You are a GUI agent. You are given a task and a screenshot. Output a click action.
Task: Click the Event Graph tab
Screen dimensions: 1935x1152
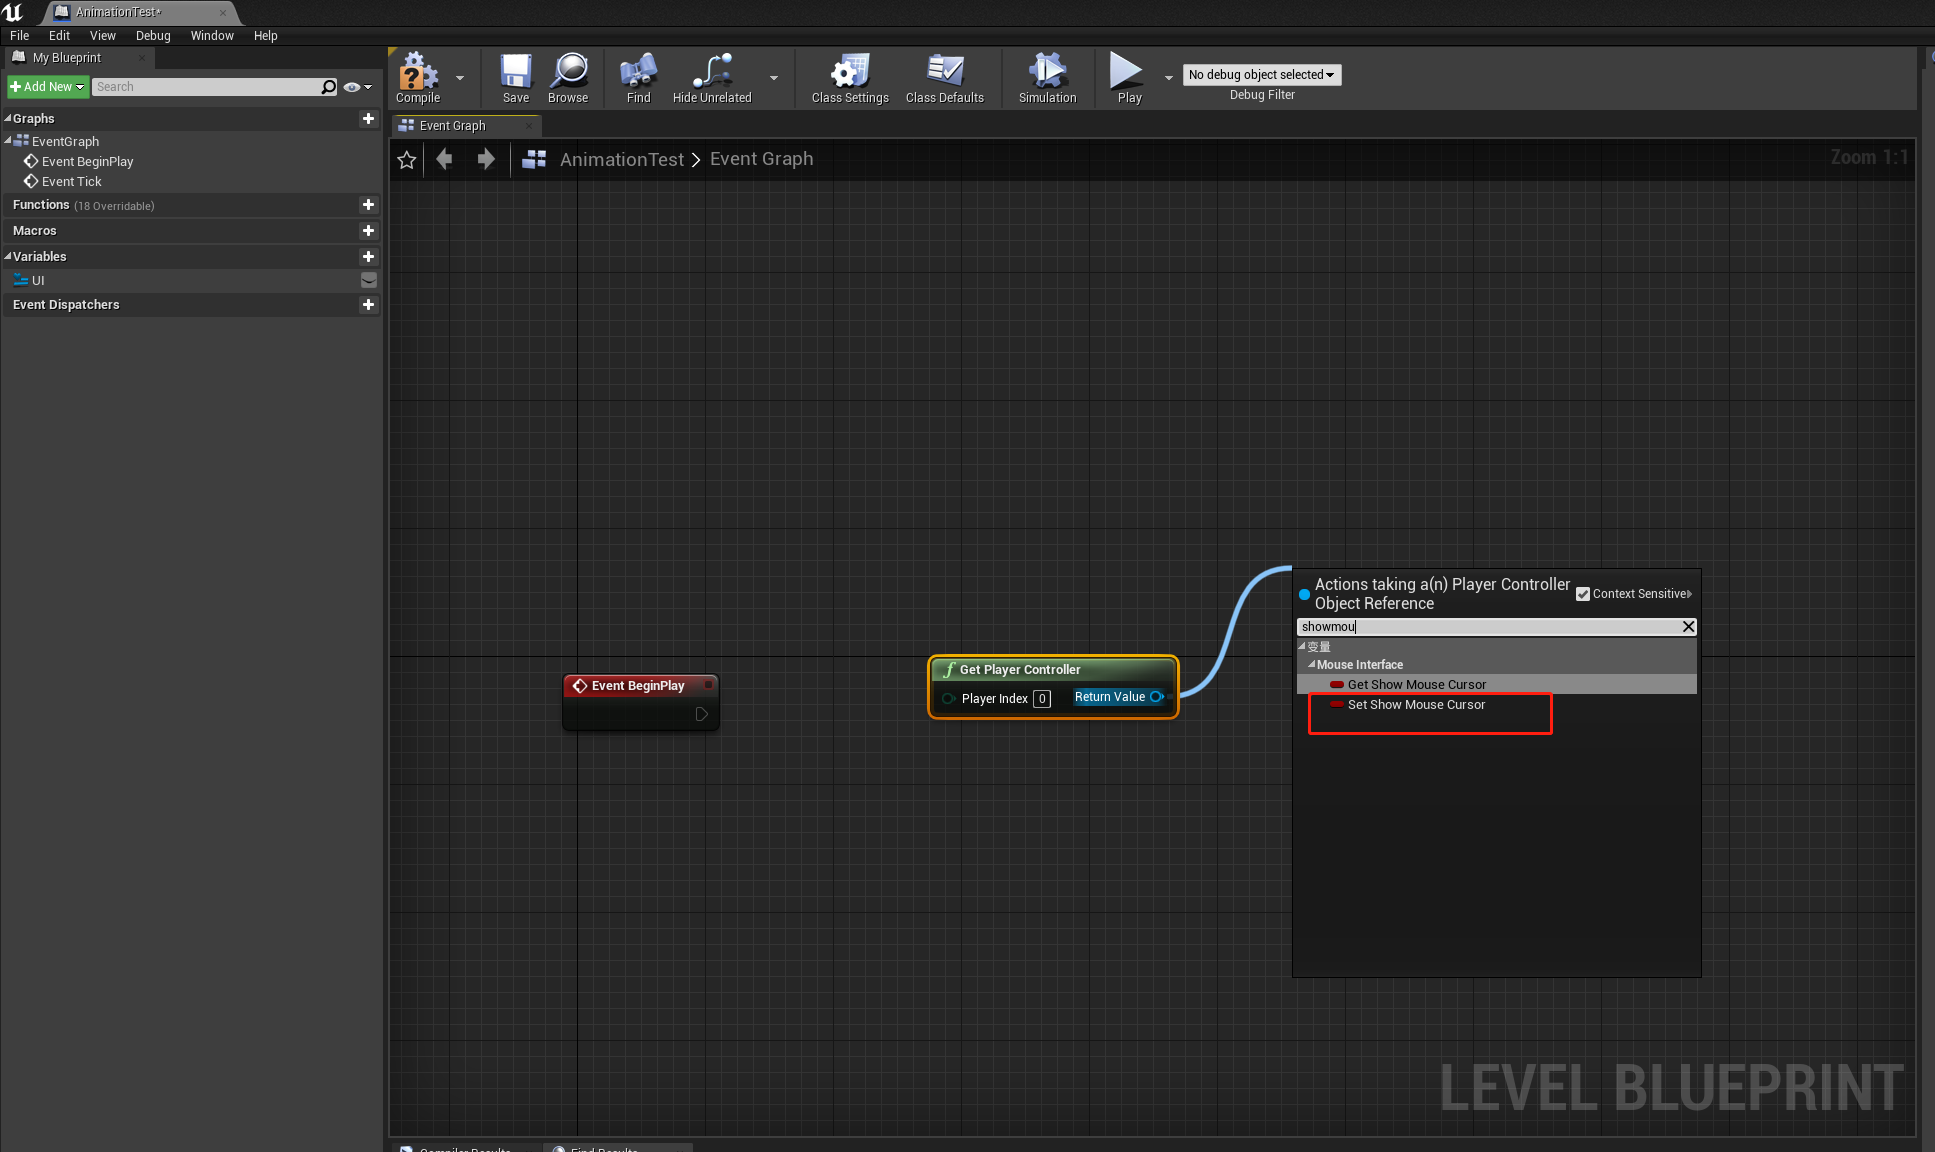459,125
